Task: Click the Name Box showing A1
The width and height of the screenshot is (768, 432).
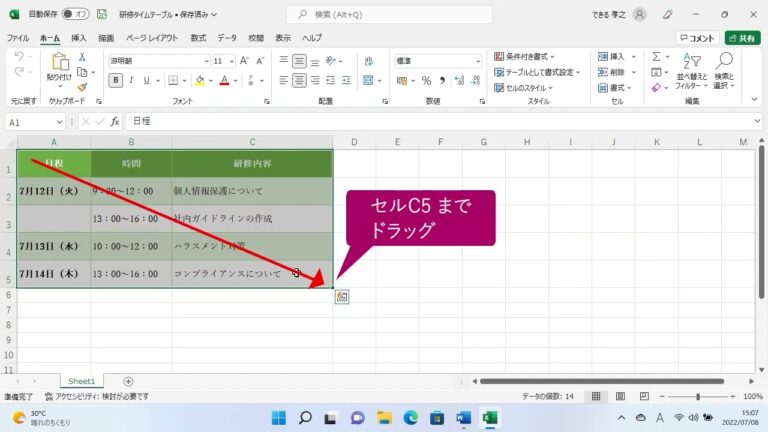Action: 35,122
